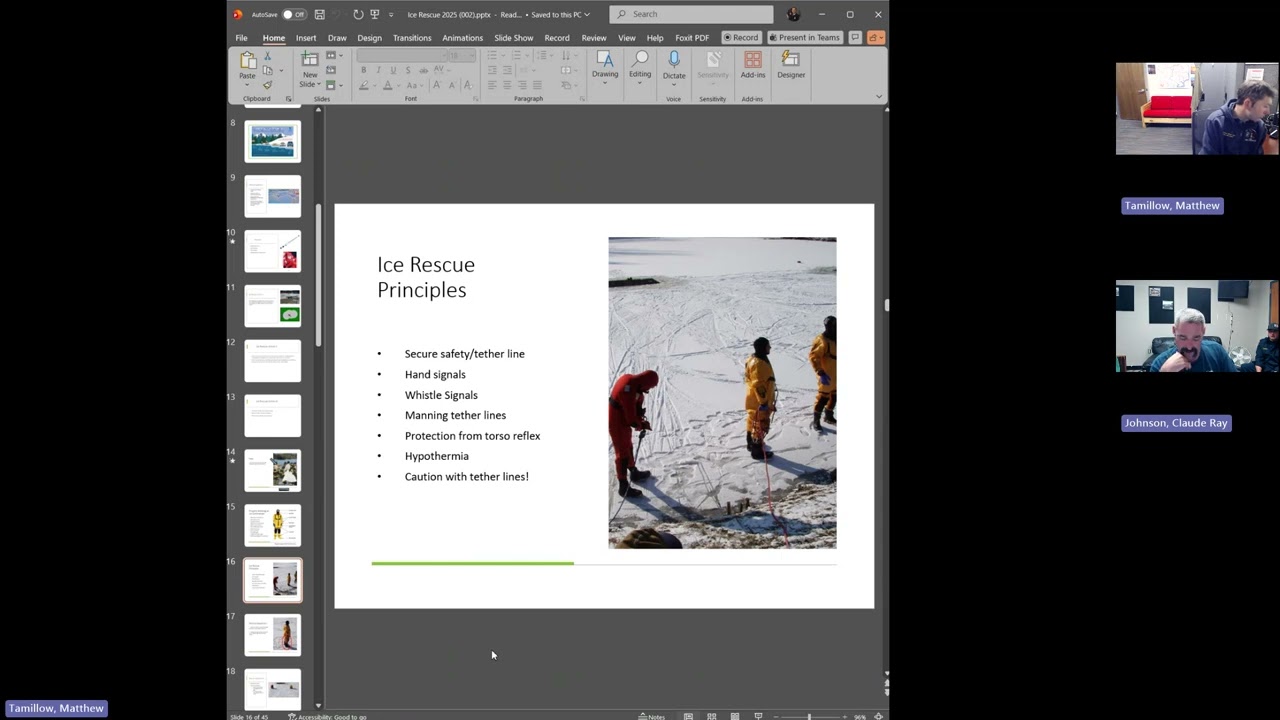Screen dimensions: 1280x720
Task: Click the zoom out minus button
Action: tap(776, 717)
